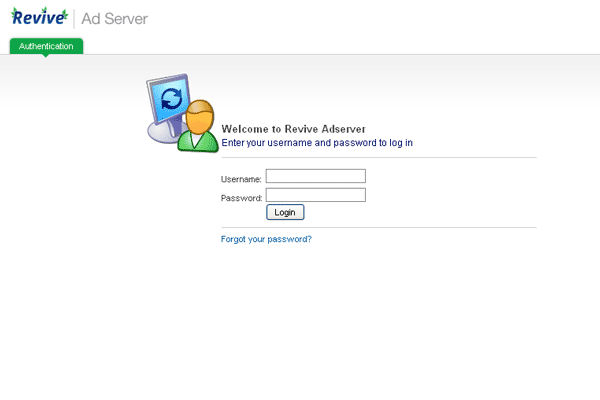The height and width of the screenshot is (400, 600).
Task: Click the divider line below the Login button
Action: pyautogui.click(x=378, y=227)
